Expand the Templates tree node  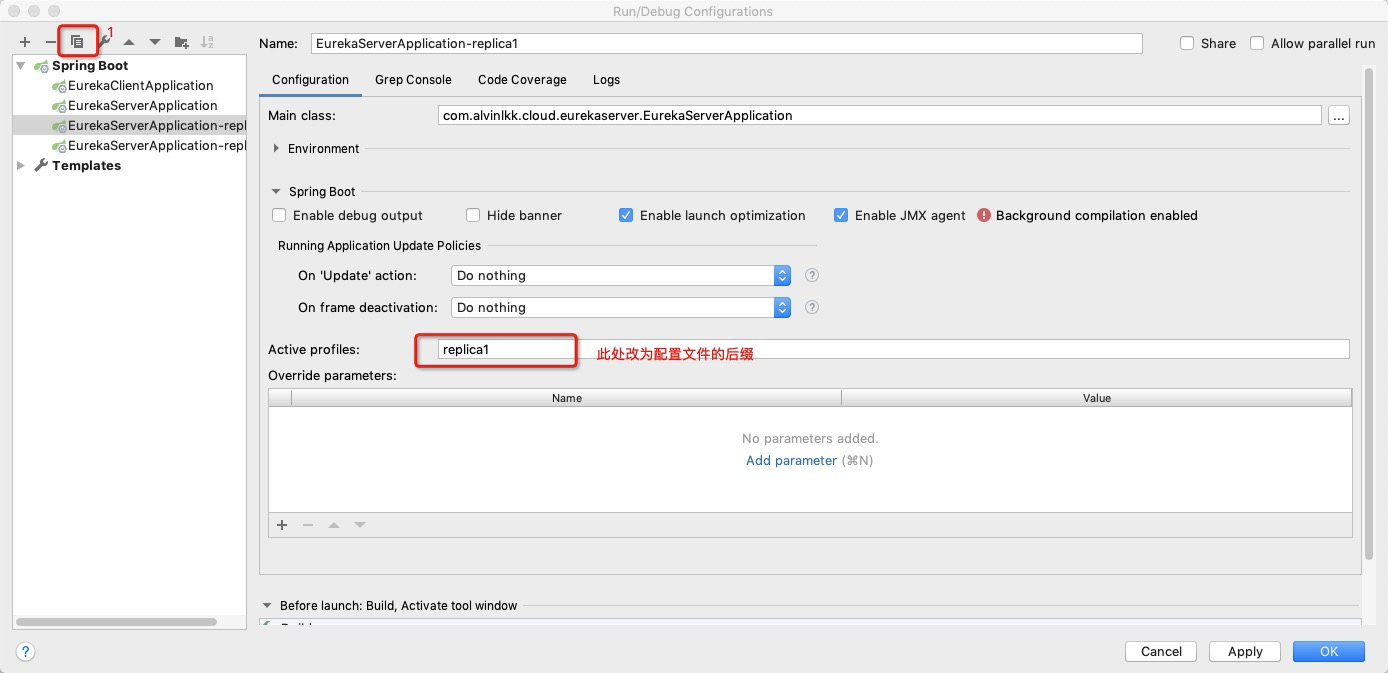click(x=21, y=165)
